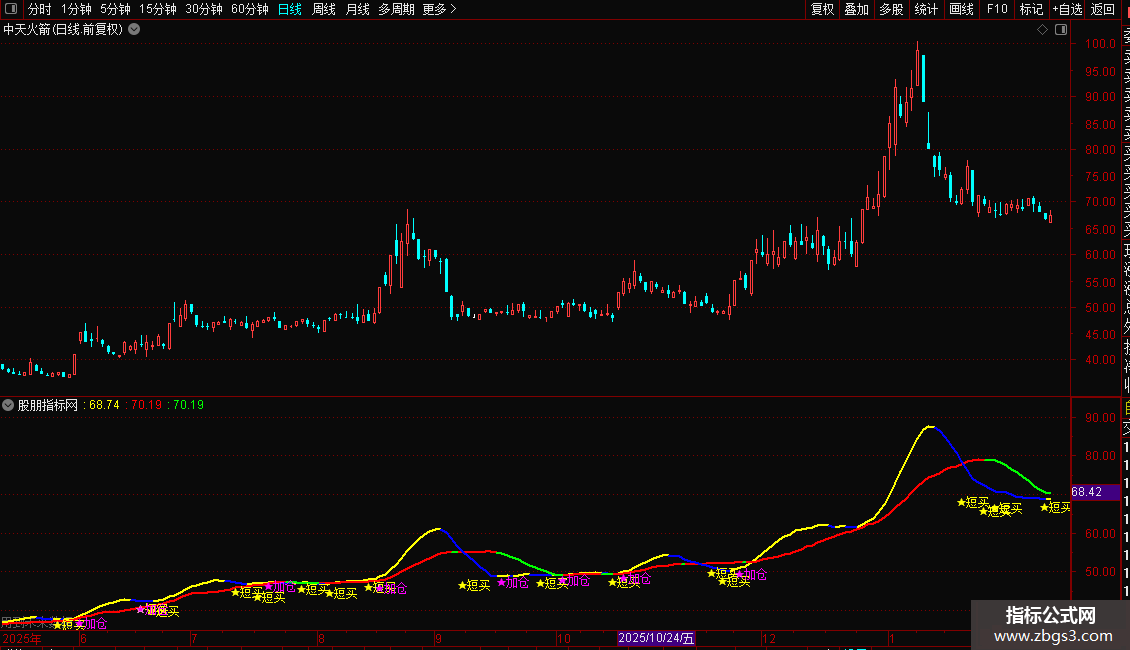
Task: Open the 多周期 multi-period view
Action: click(x=396, y=9)
